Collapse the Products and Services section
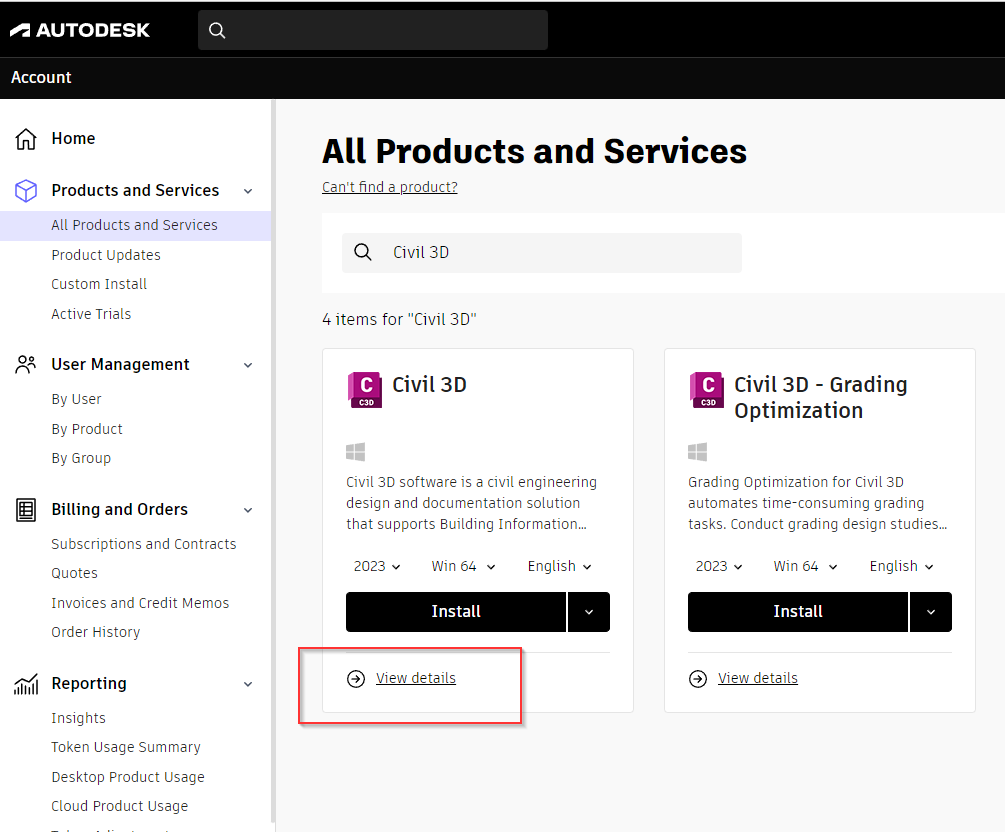 (248, 191)
